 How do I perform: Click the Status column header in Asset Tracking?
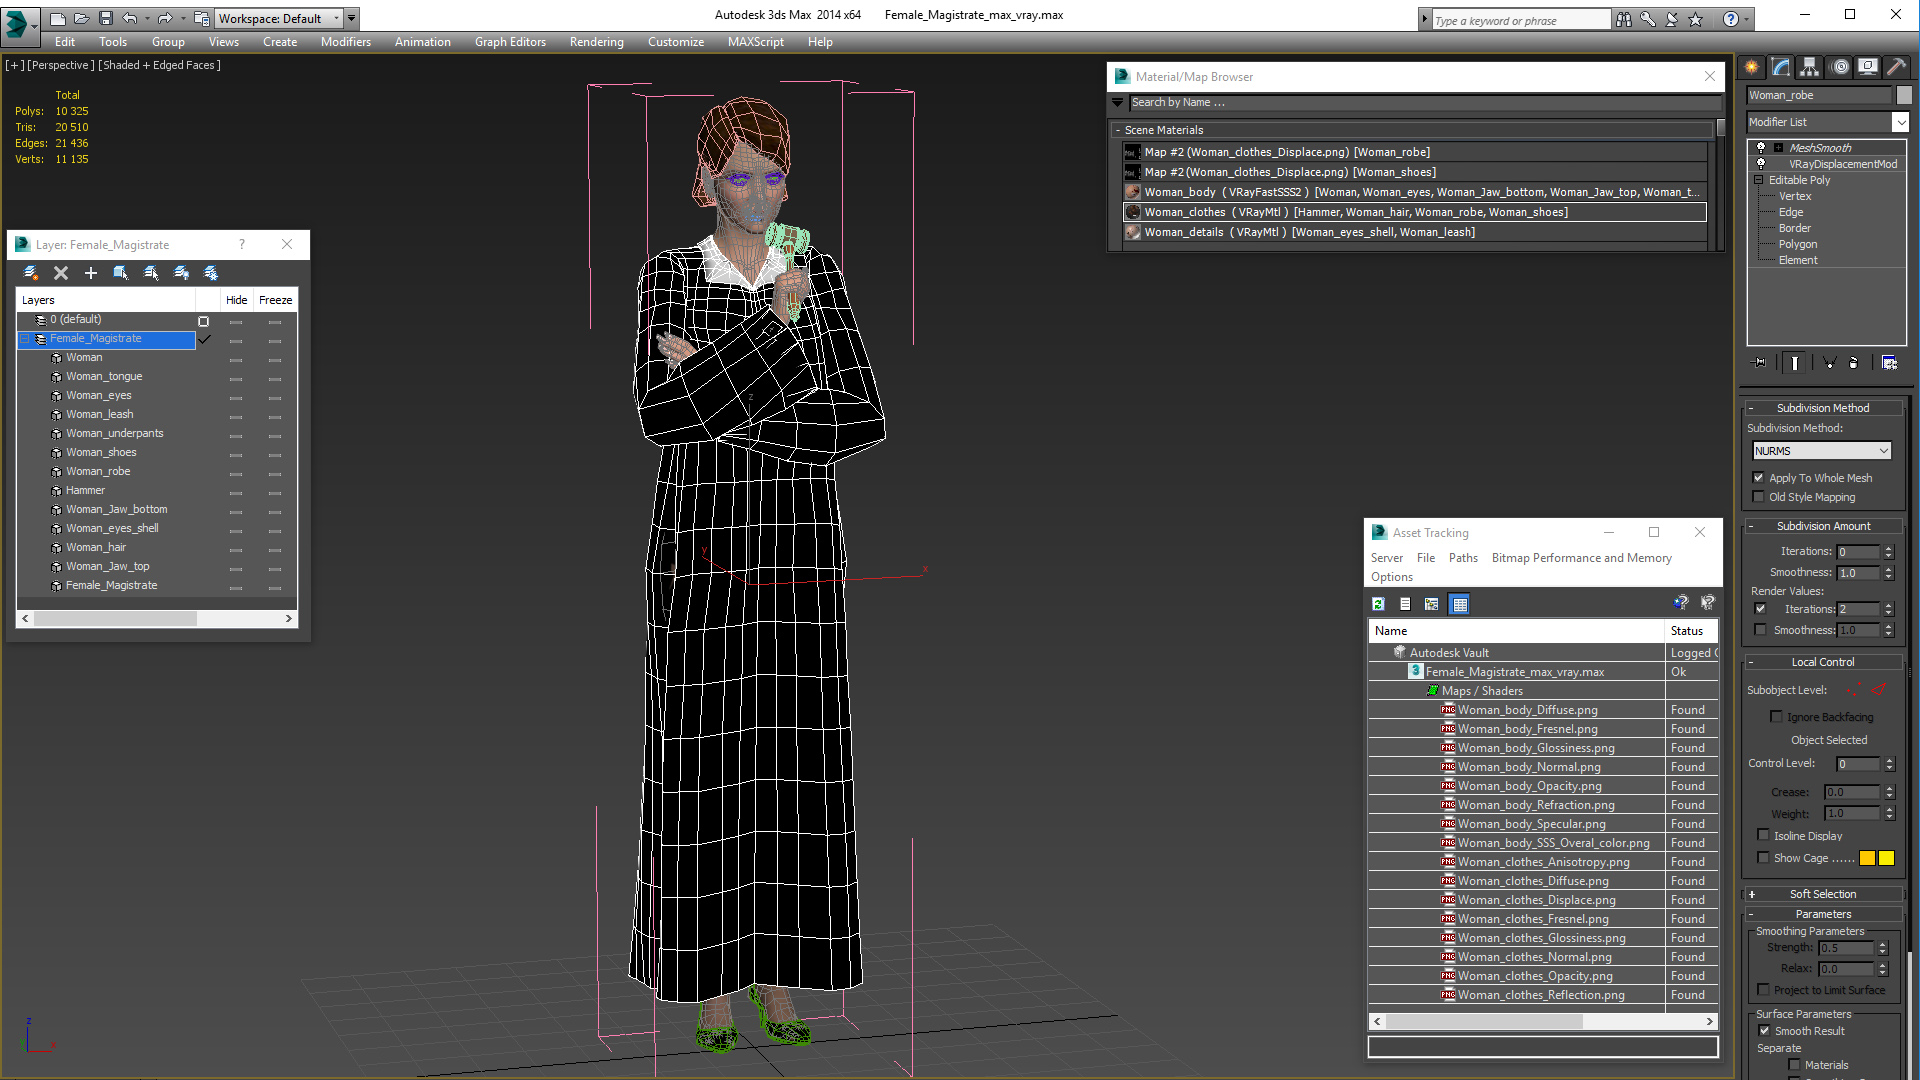point(1690,631)
